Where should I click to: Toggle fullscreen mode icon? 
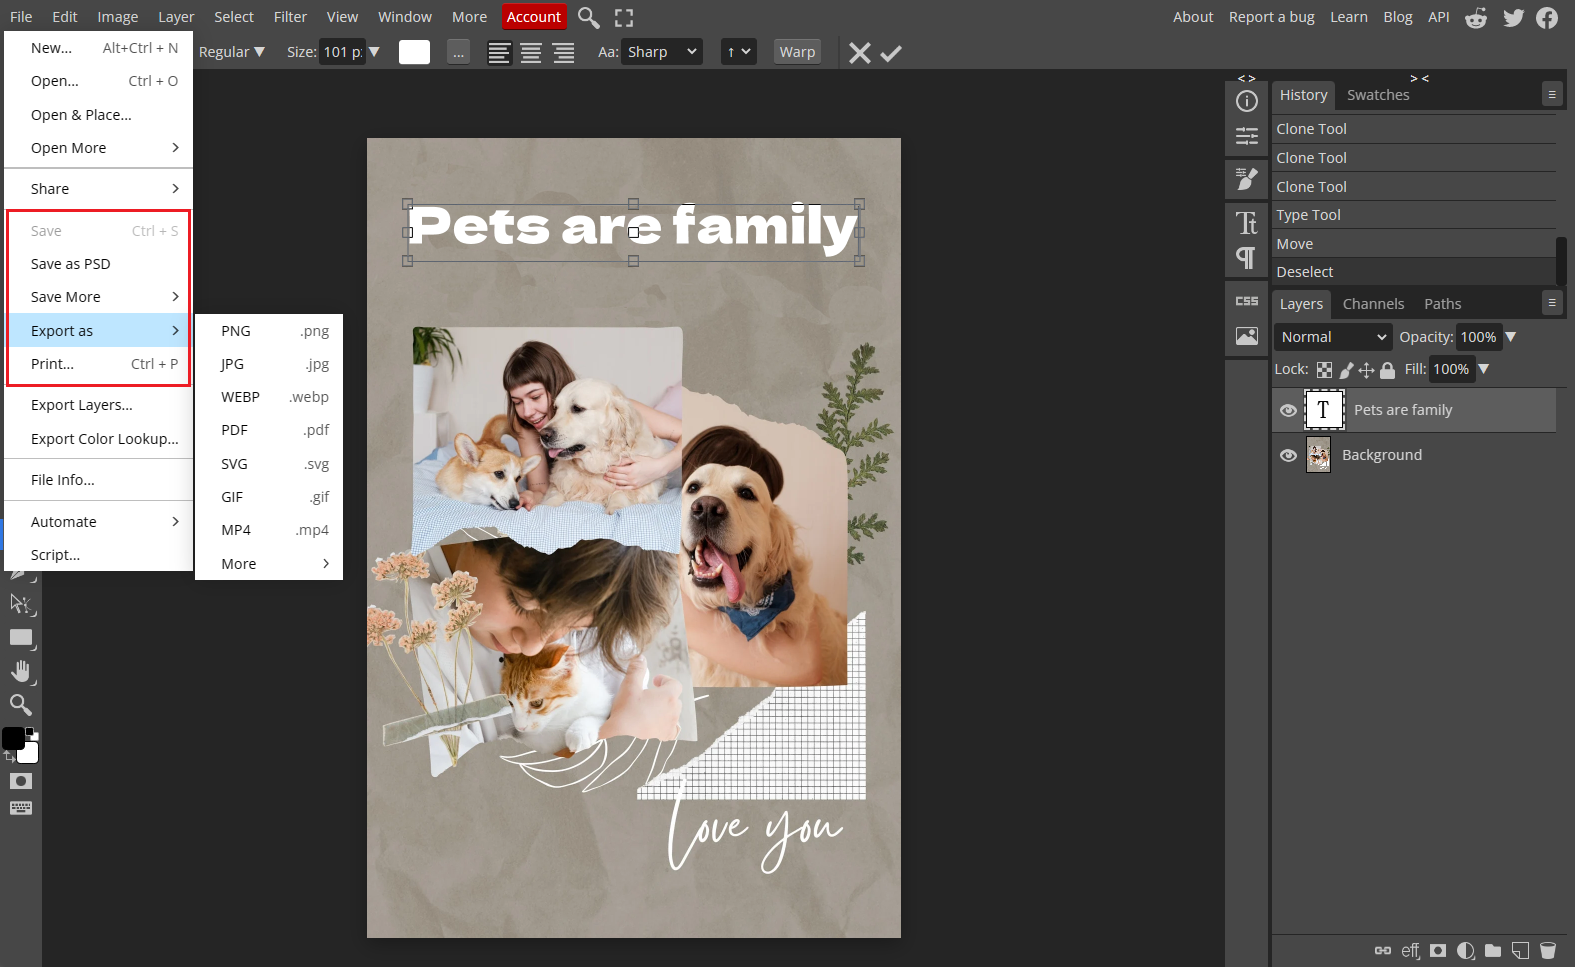(624, 17)
